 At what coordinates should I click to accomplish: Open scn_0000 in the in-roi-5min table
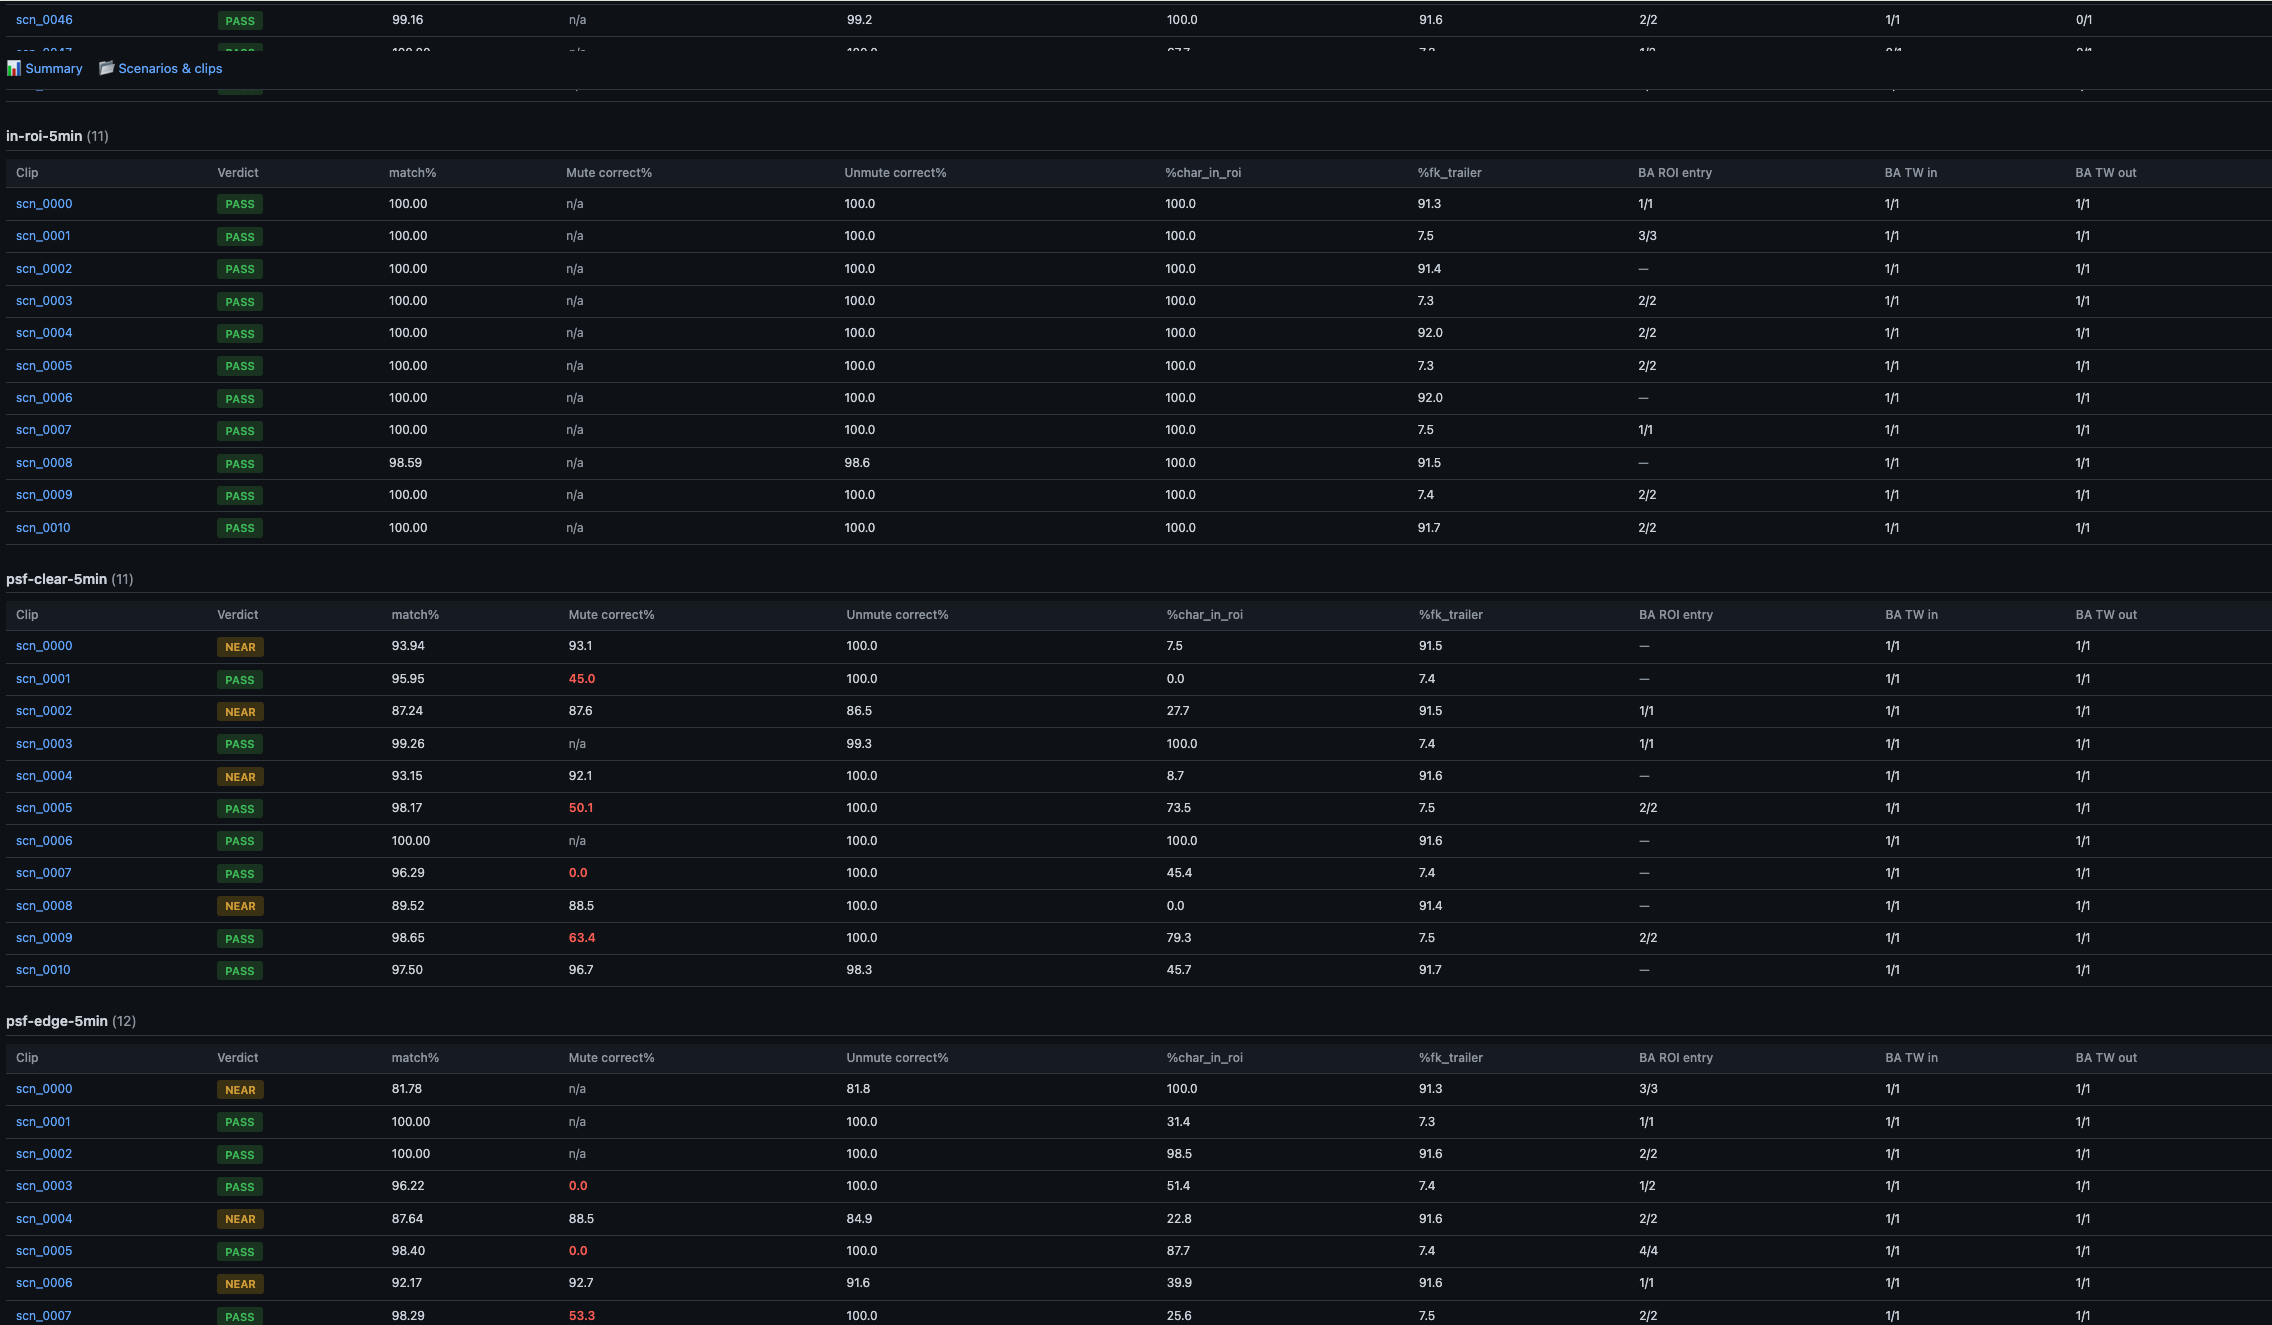click(44, 204)
